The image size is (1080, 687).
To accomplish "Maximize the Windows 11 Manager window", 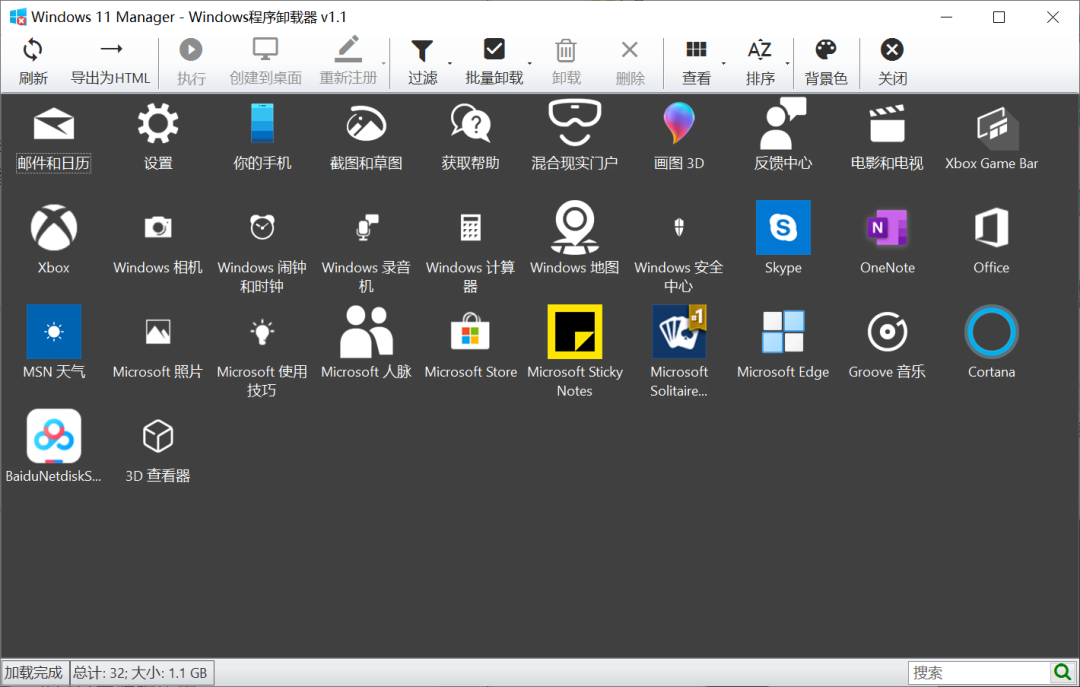I will coord(999,17).
